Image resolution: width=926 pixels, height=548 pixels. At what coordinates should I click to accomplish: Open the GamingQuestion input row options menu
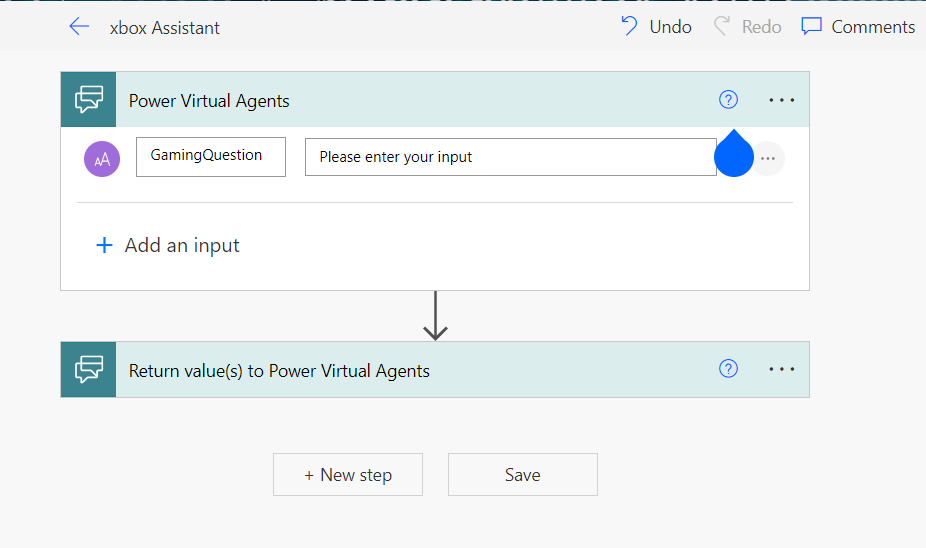[767, 159]
